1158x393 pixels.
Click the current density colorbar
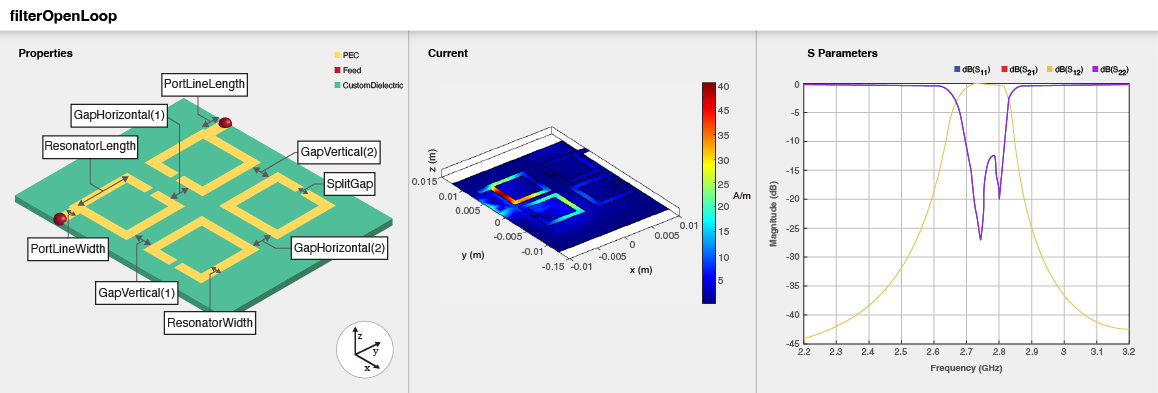click(709, 193)
